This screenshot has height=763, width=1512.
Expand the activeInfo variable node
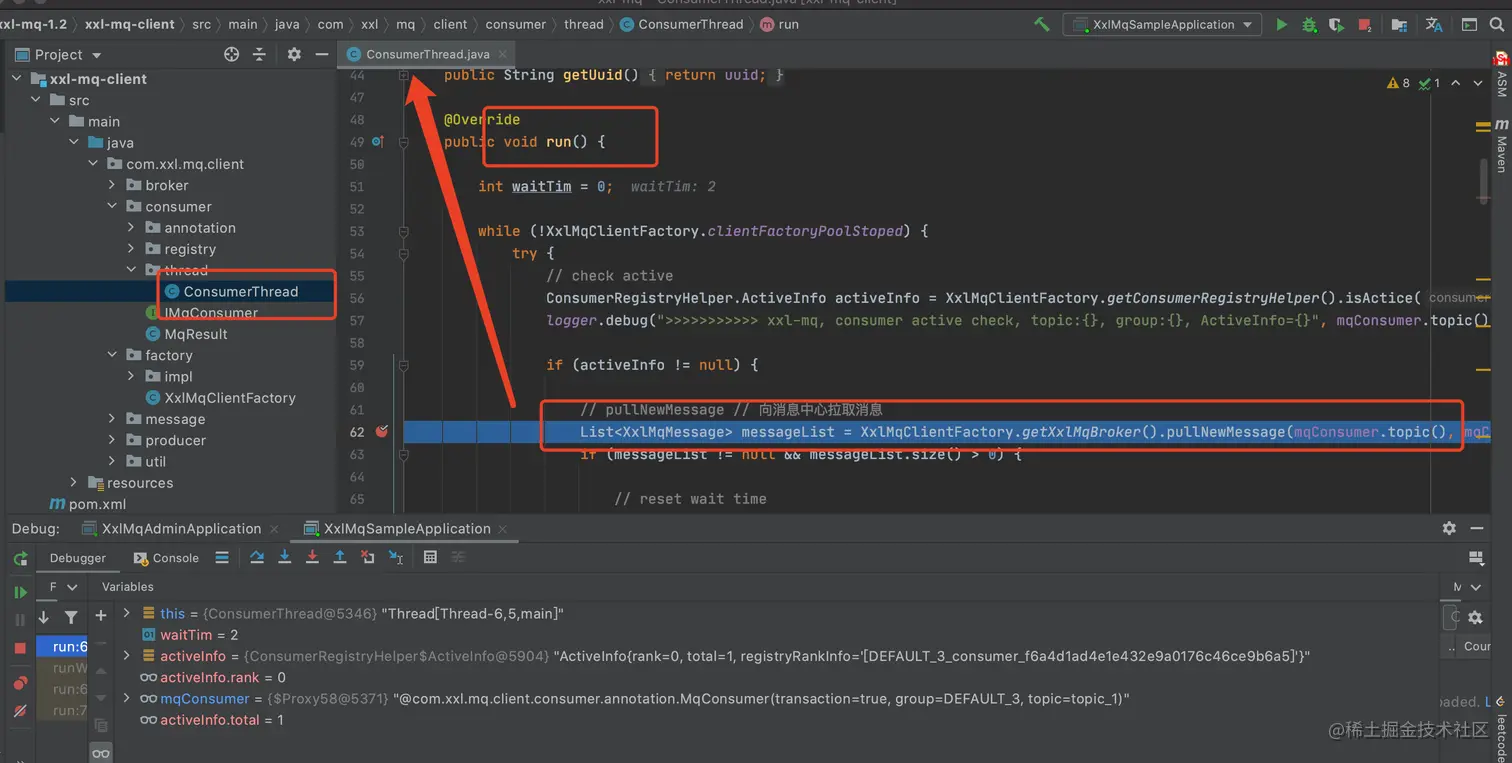[x=126, y=656]
